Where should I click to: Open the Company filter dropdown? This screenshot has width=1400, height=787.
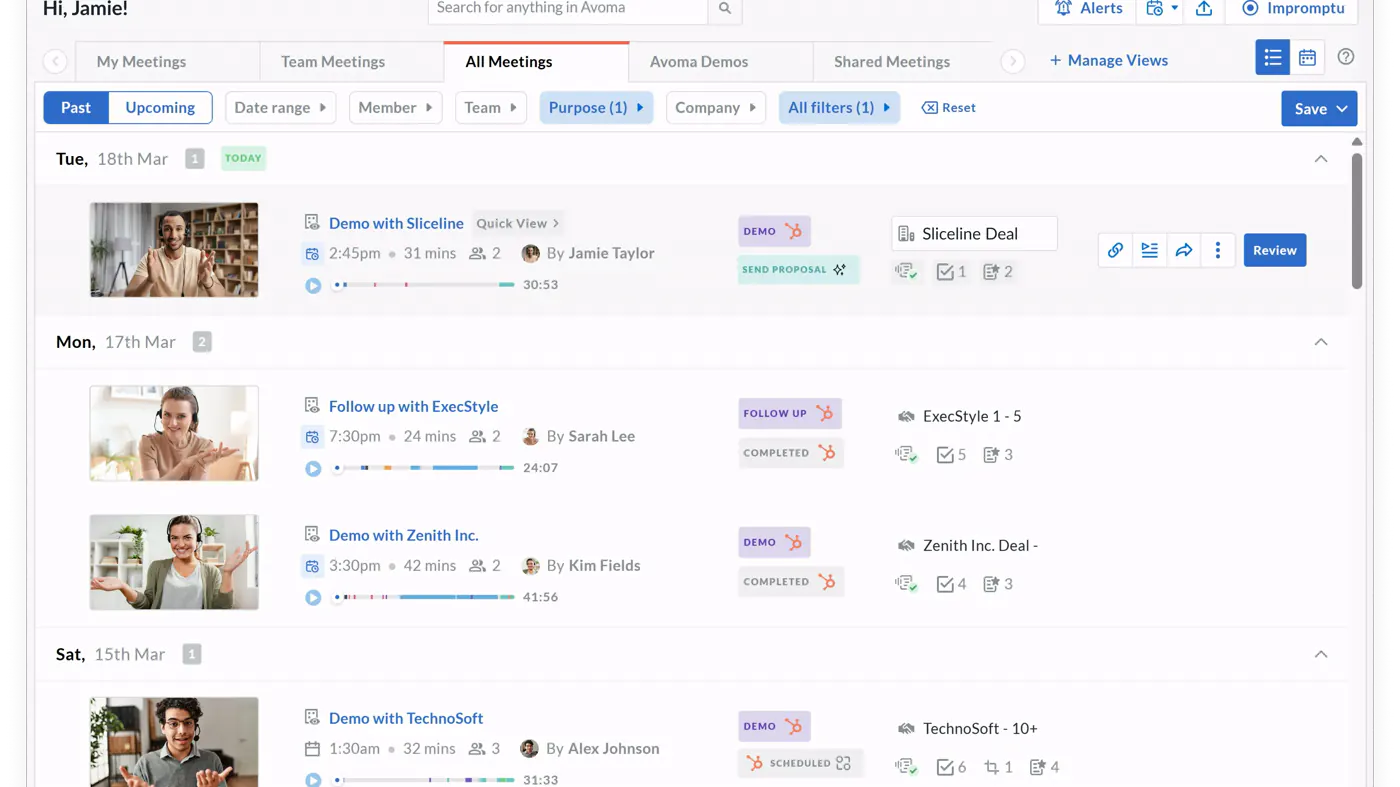point(716,108)
